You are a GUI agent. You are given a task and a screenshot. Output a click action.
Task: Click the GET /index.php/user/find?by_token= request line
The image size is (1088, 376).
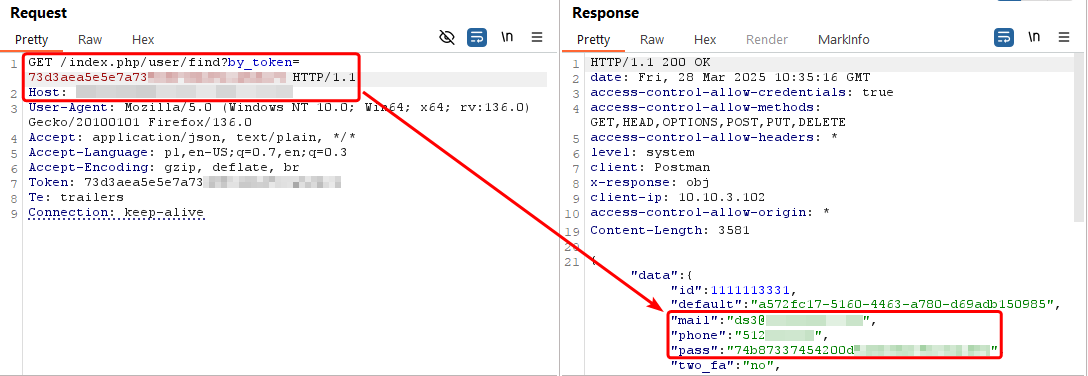(164, 62)
